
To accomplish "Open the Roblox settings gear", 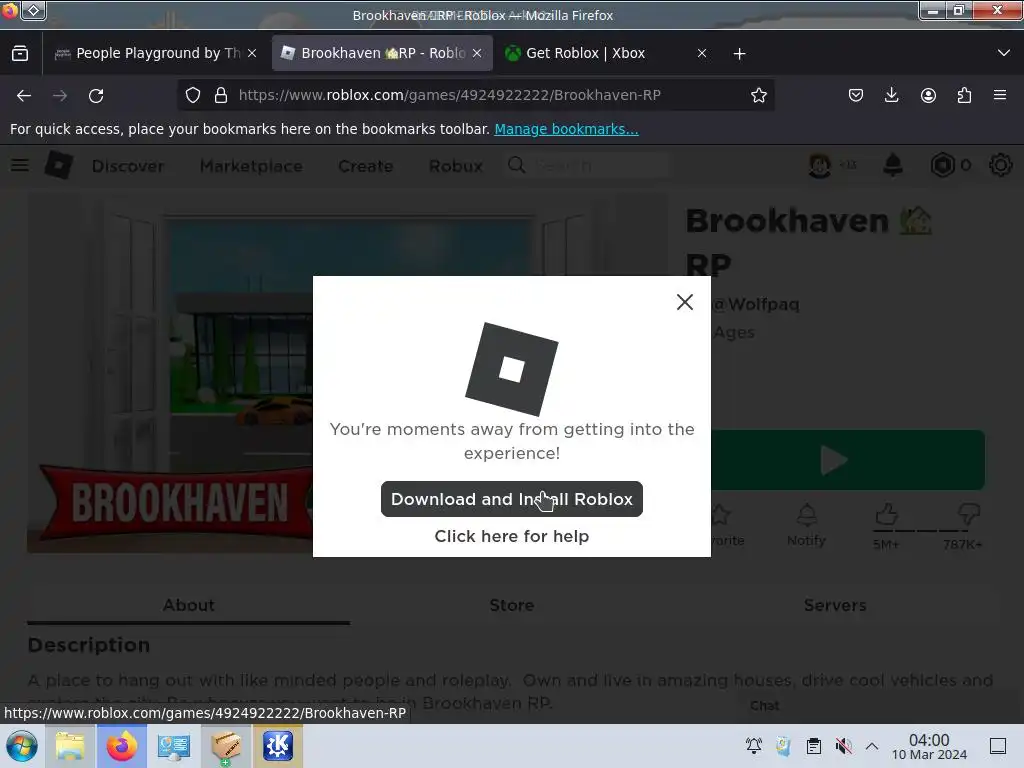I will point(1000,165).
